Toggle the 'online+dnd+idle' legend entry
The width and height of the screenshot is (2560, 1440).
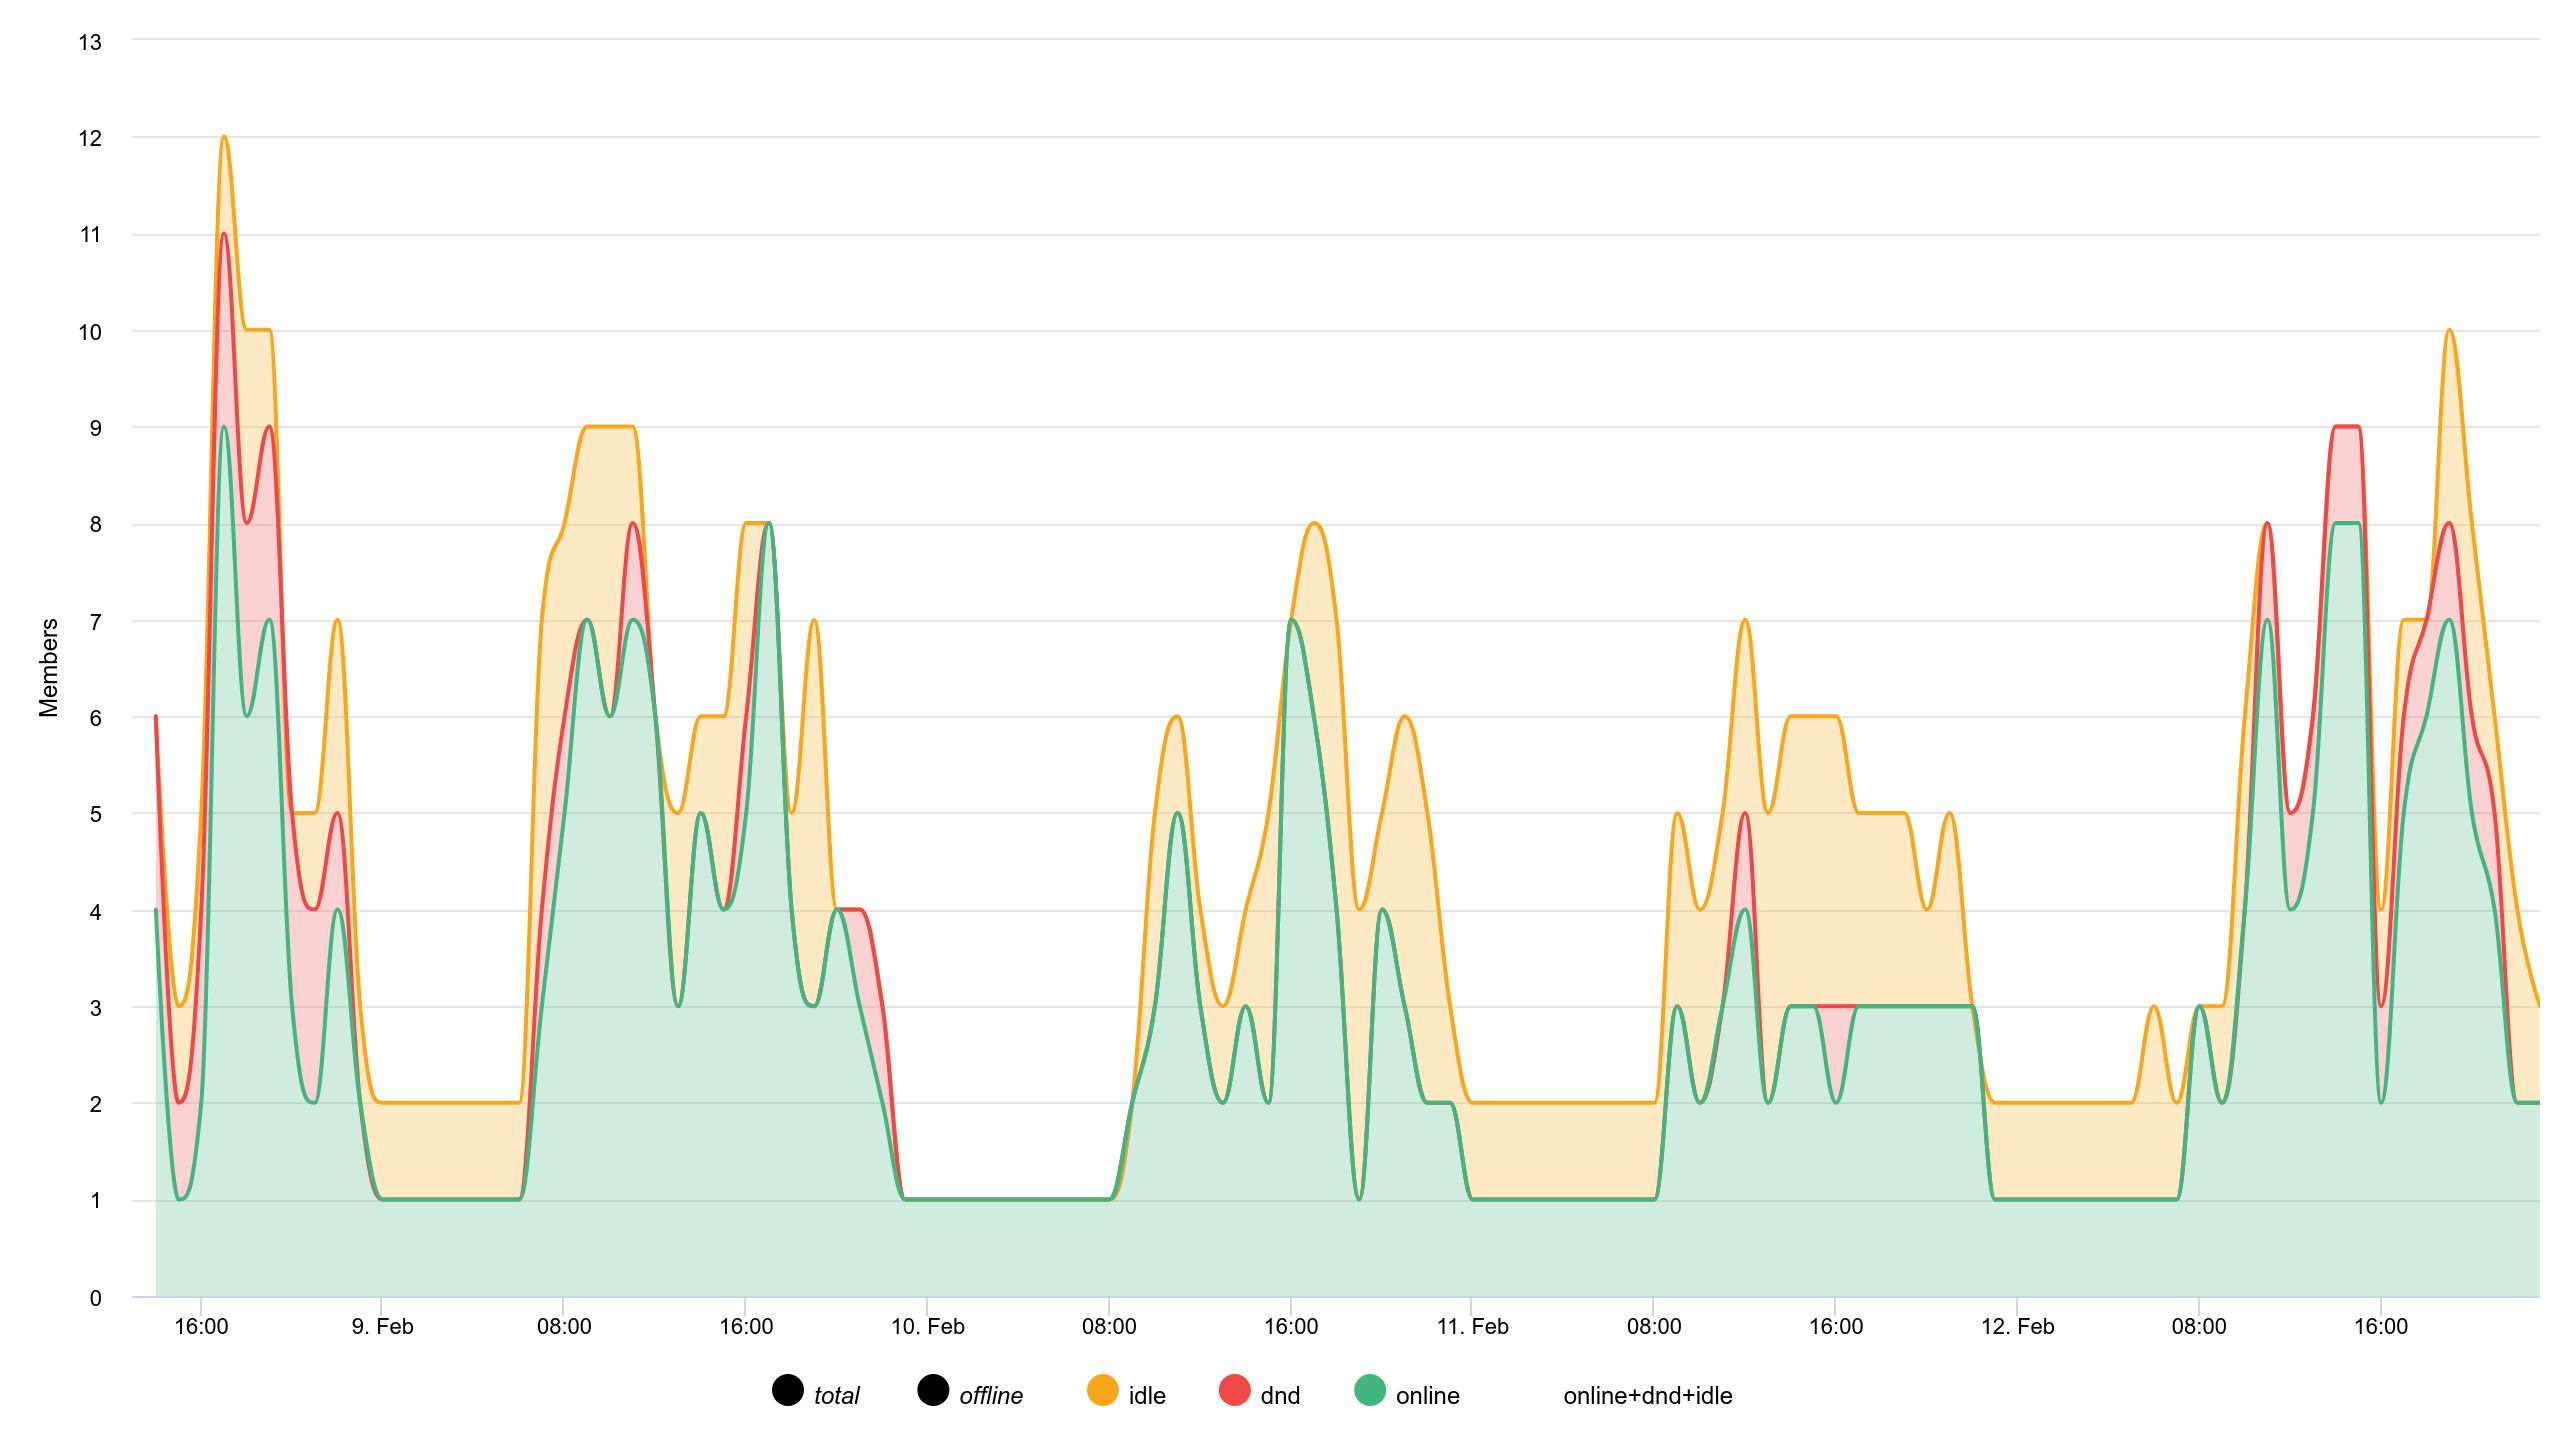coord(1647,1396)
